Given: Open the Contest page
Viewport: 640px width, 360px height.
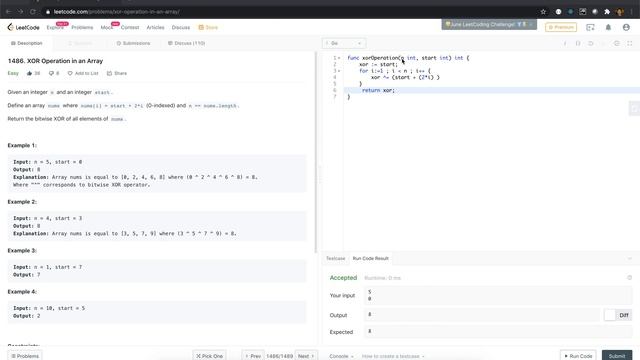Looking at the screenshot, I should [130, 27].
